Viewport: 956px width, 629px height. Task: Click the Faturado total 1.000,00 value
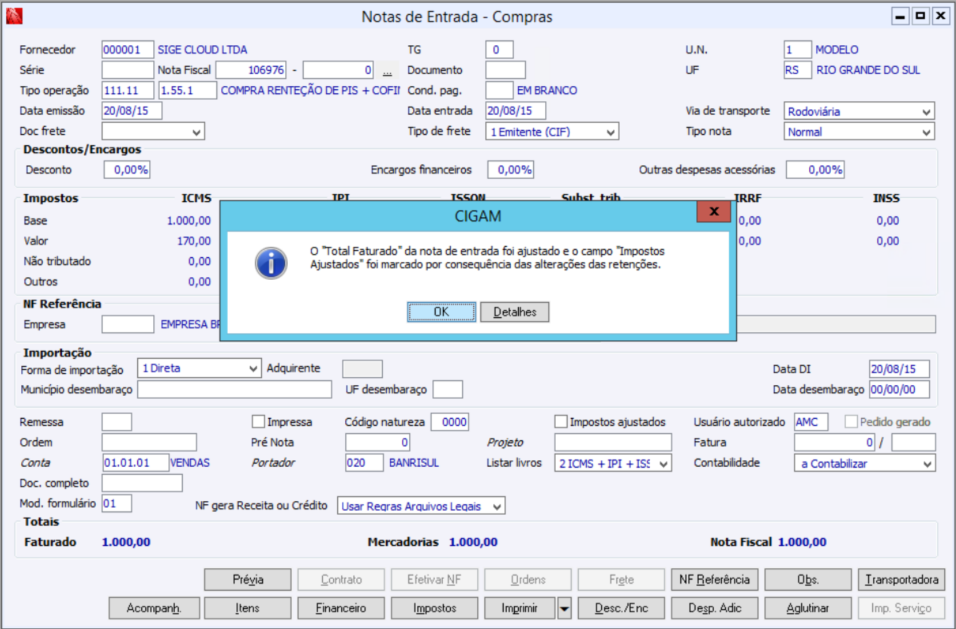pos(126,542)
